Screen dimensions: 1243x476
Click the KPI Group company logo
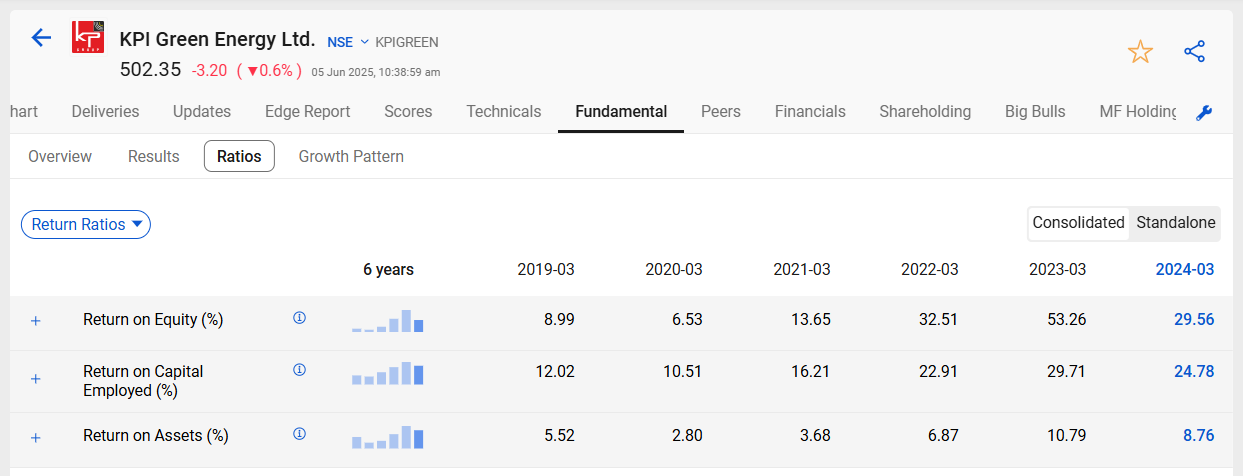click(87, 38)
